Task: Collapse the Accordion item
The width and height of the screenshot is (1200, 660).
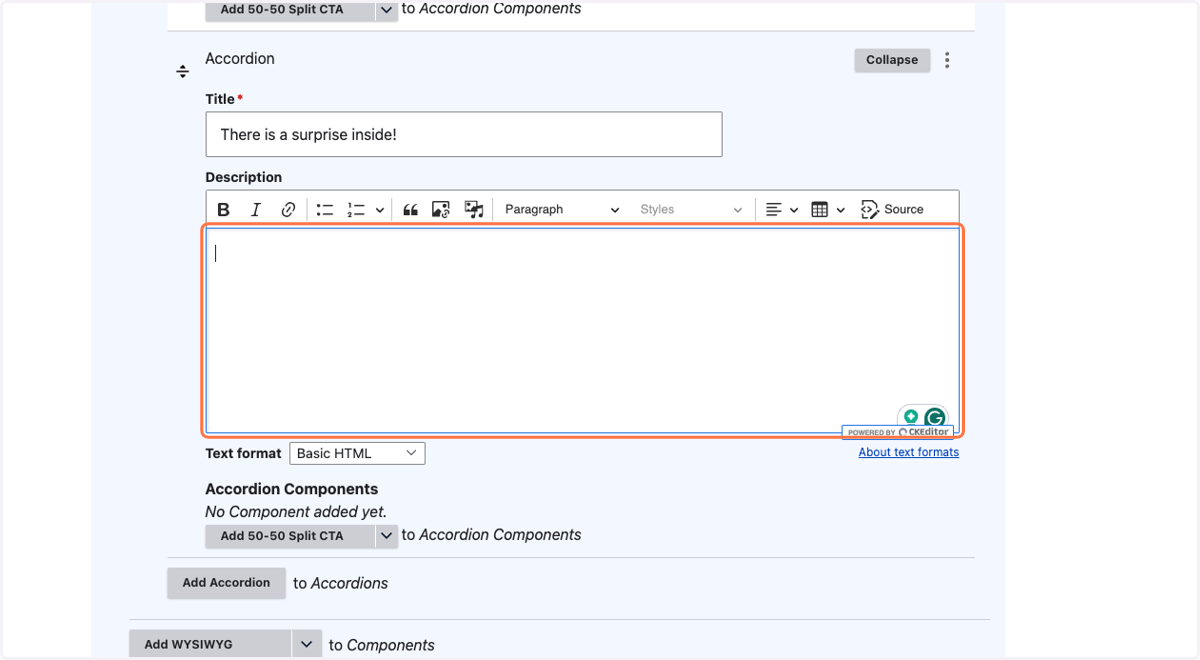Action: (892, 60)
